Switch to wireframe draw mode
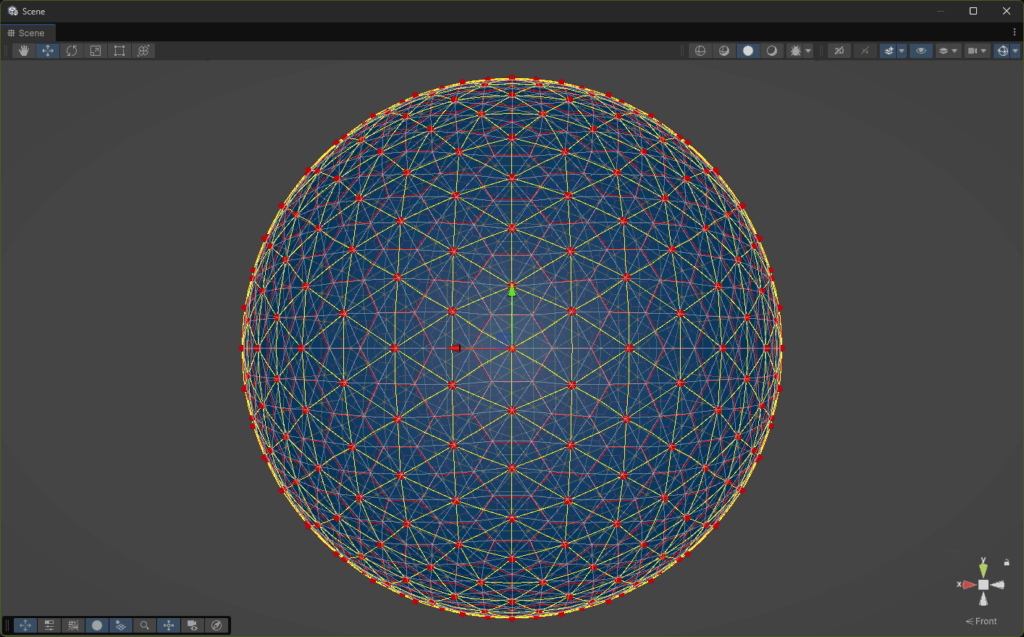Viewport: 1024px width, 637px height. (x=700, y=51)
